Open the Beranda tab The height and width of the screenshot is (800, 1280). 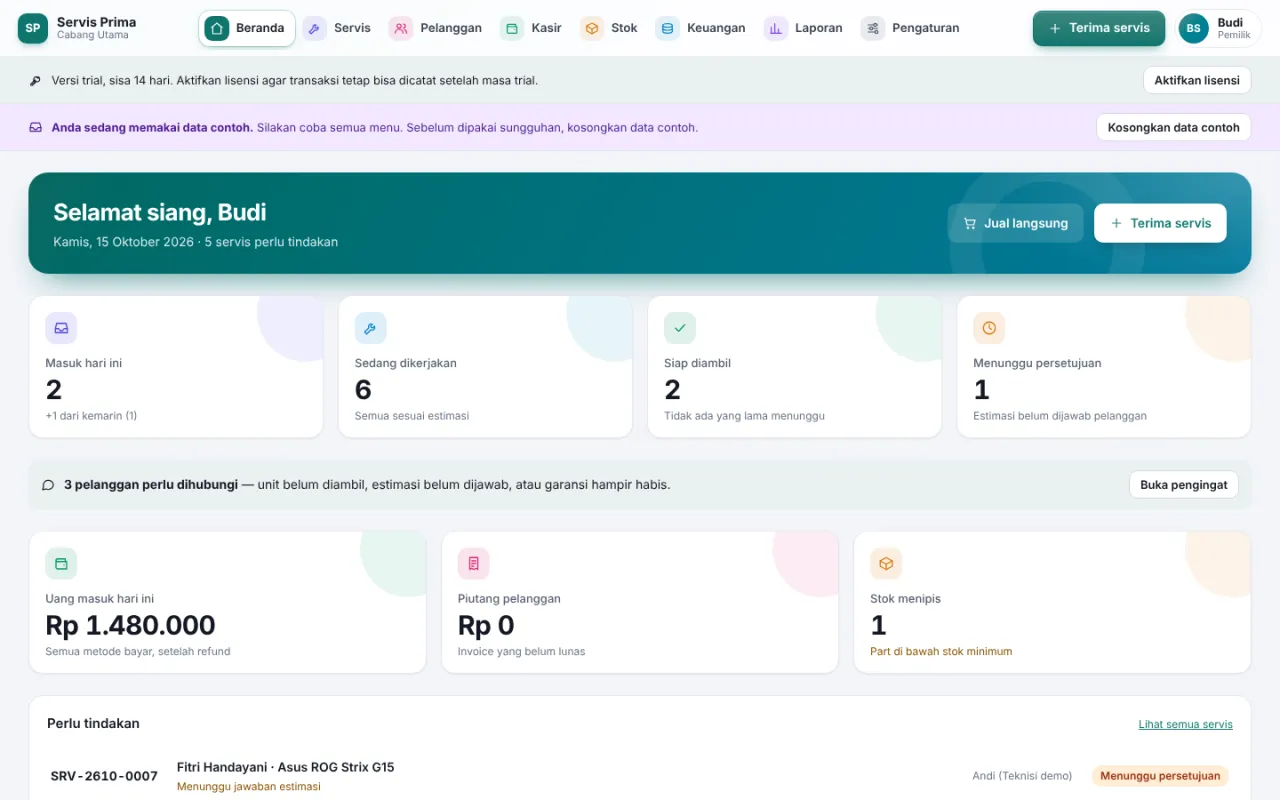pyautogui.click(x=247, y=28)
